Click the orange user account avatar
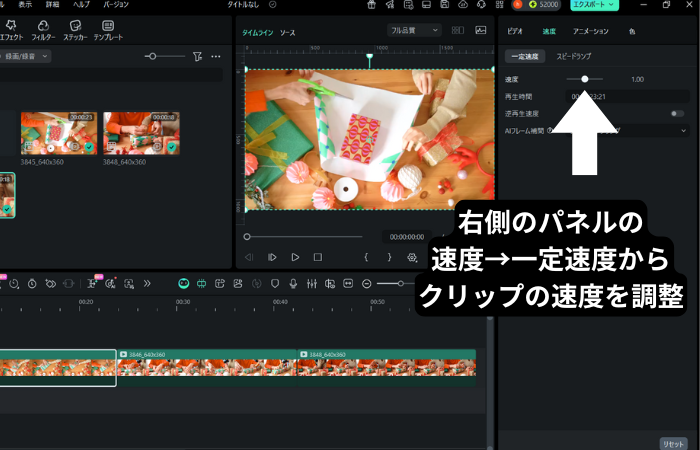Image resolution: width=700 pixels, height=450 pixels. [518, 4]
